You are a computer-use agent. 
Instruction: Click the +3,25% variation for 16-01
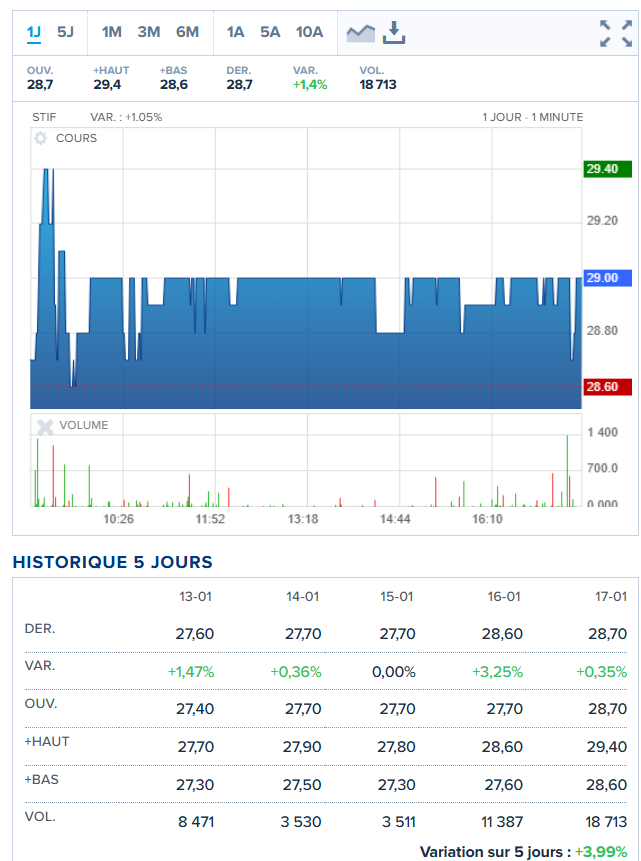(x=497, y=672)
